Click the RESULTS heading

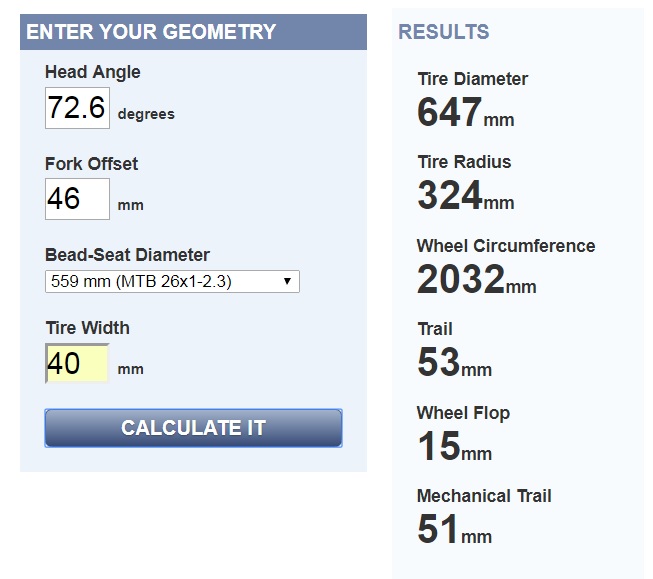click(x=444, y=32)
